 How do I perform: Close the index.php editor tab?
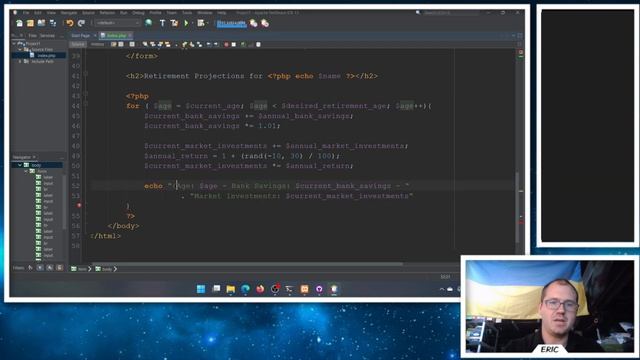(x=130, y=36)
